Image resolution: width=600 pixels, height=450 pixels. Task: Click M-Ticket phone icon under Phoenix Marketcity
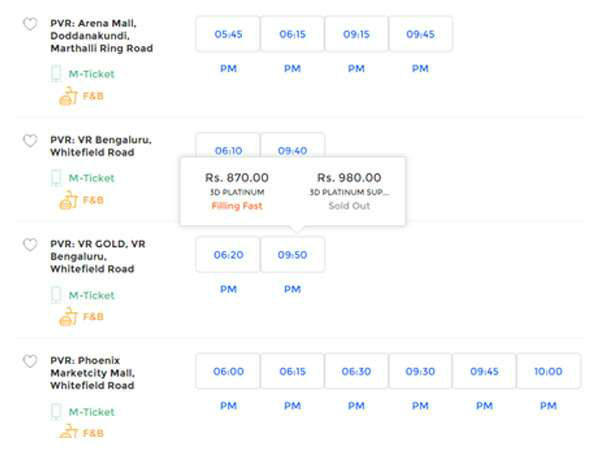tap(58, 411)
